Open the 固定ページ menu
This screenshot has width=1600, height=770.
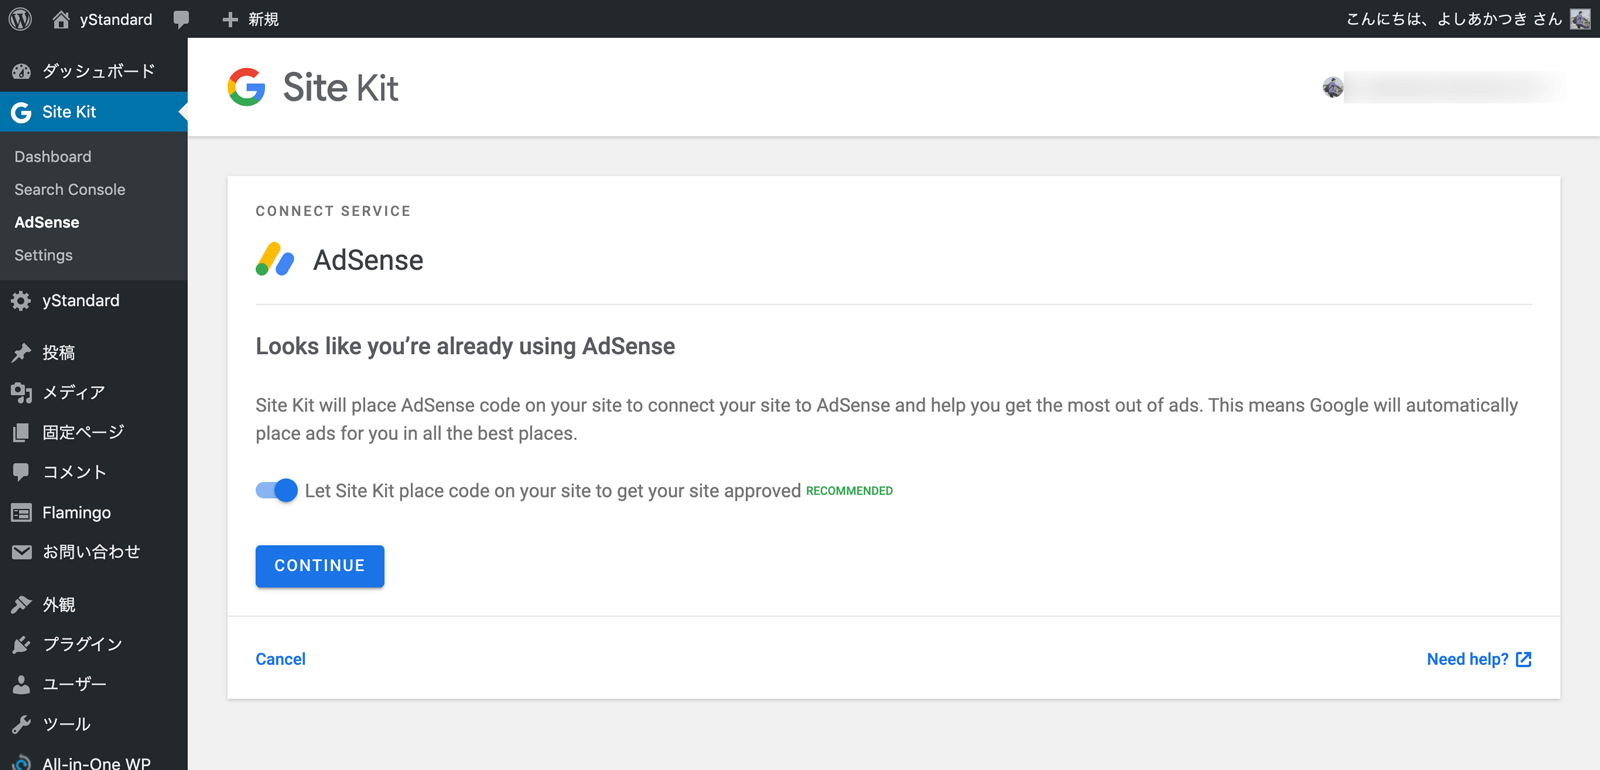coord(94,432)
